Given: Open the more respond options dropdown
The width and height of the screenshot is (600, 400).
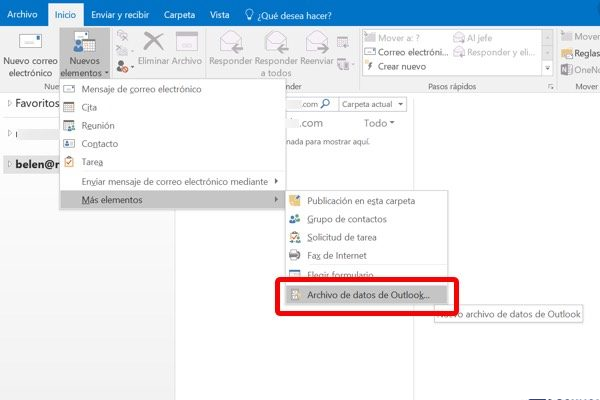Looking at the screenshot, I should coord(346,65).
